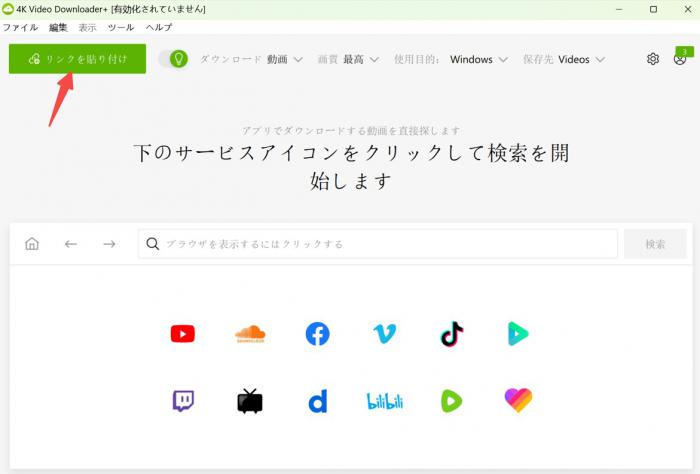
Task: Click the browser back arrow
Action: click(x=71, y=244)
